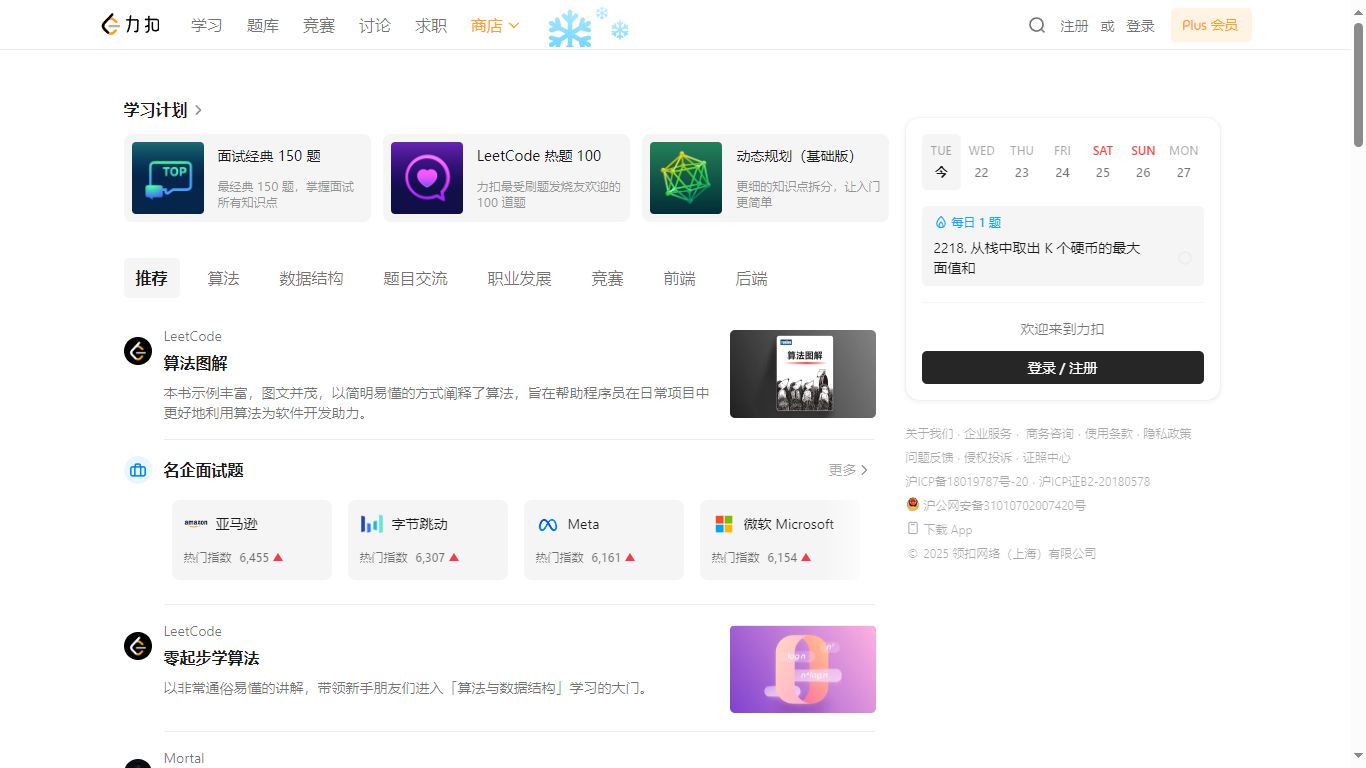Click the 算法图解 book cover thumbnail
Screen dimensions: 1366x768
pyautogui.click(x=802, y=373)
